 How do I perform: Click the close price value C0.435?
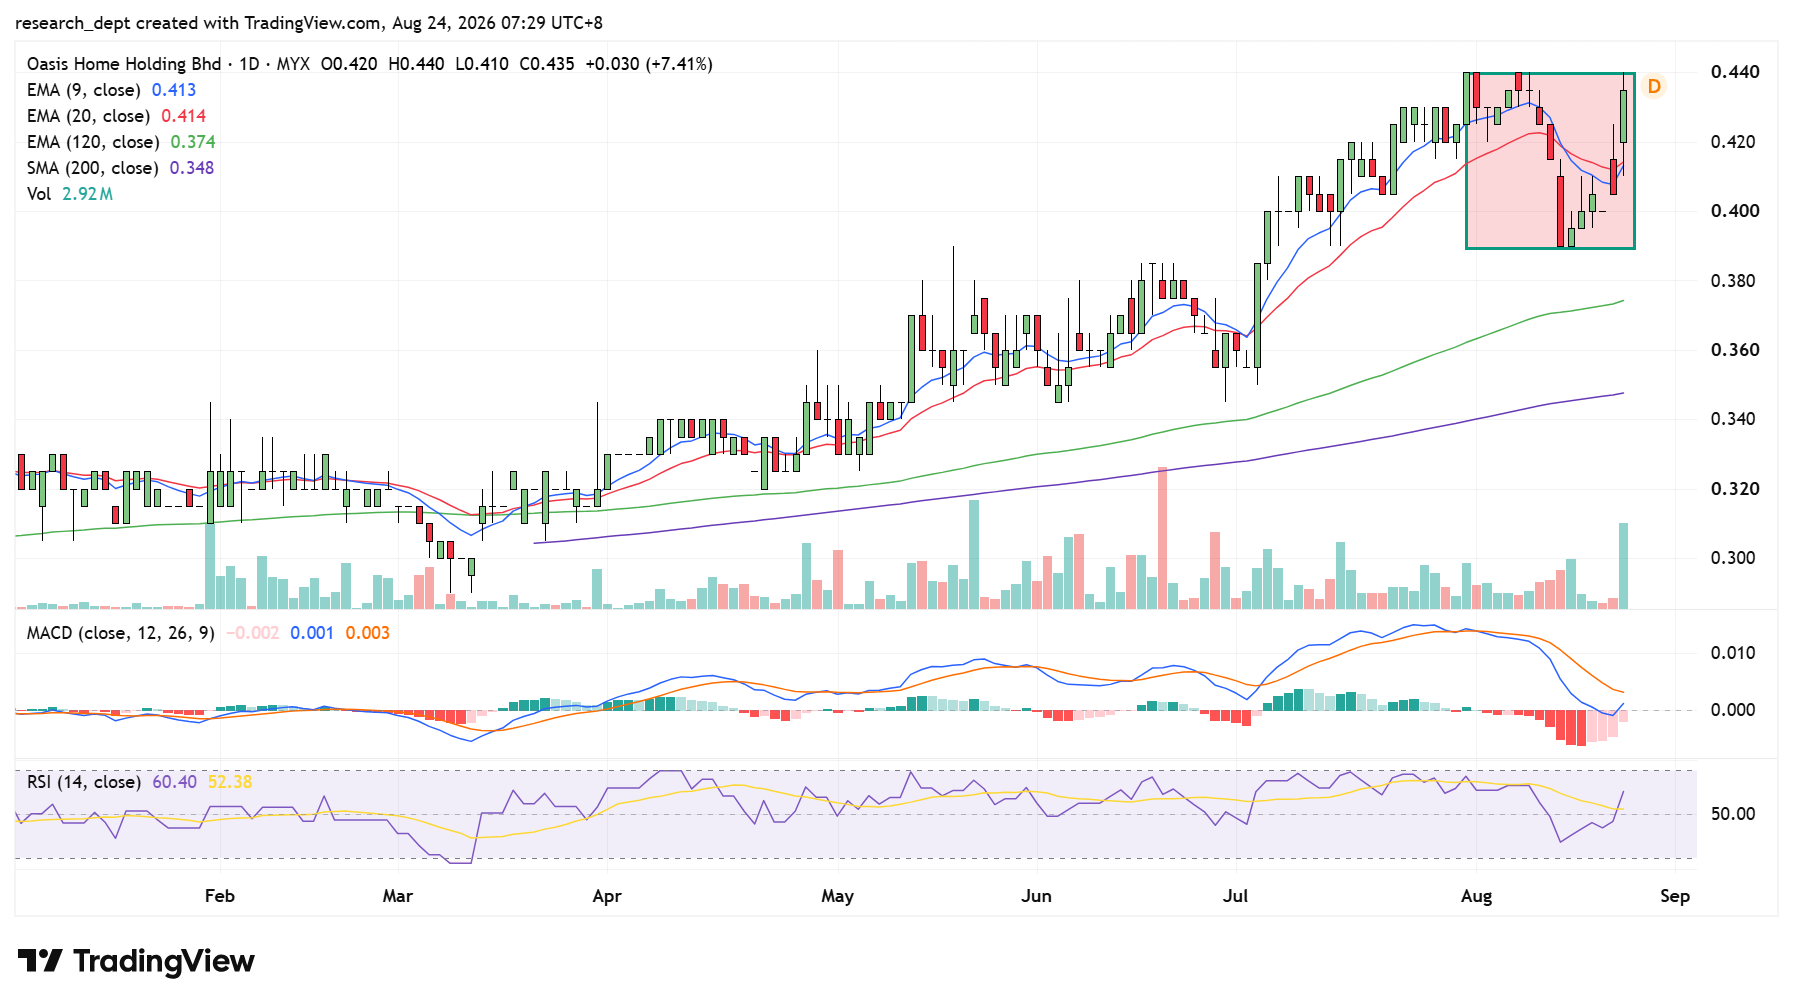pyautogui.click(x=547, y=64)
